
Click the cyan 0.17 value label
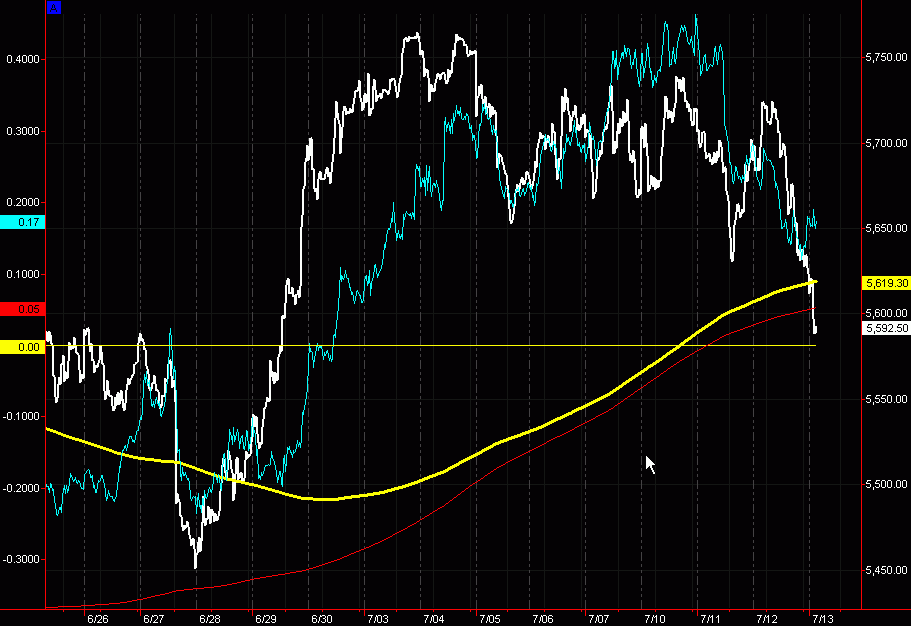point(22,222)
